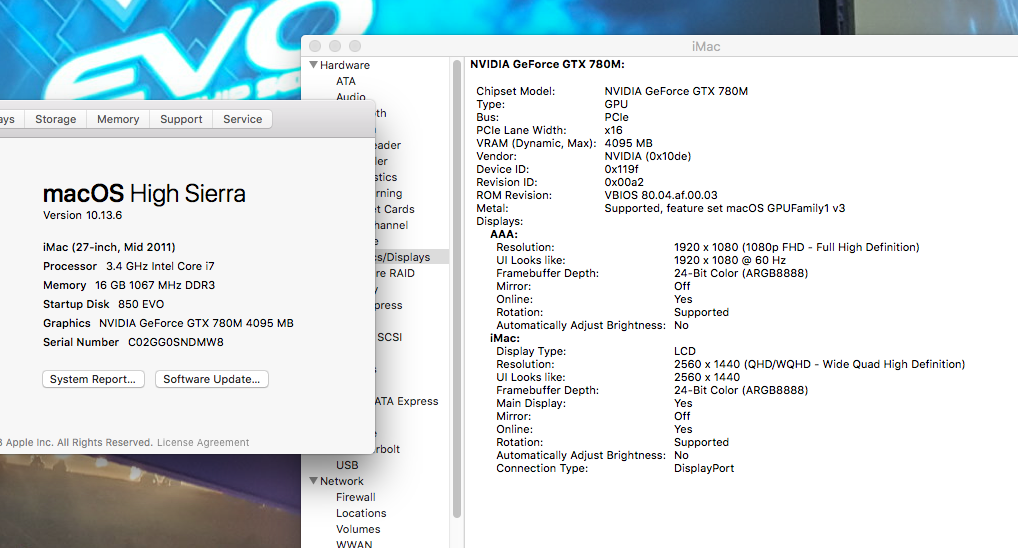Image resolution: width=1018 pixels, height=548 pixels.
Task: Select the Hardware RAID sidebar row
Action: (x=395, y=273)
